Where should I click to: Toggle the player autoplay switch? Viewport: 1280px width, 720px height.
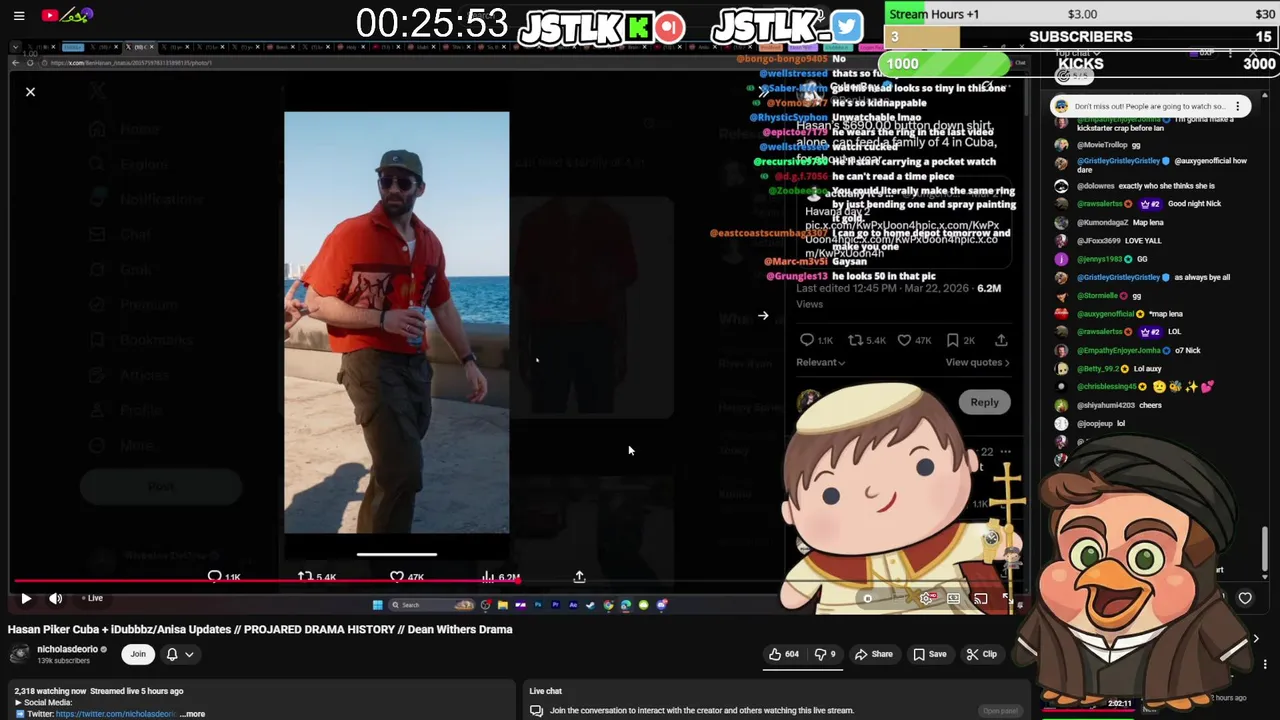tap(870, 599)
